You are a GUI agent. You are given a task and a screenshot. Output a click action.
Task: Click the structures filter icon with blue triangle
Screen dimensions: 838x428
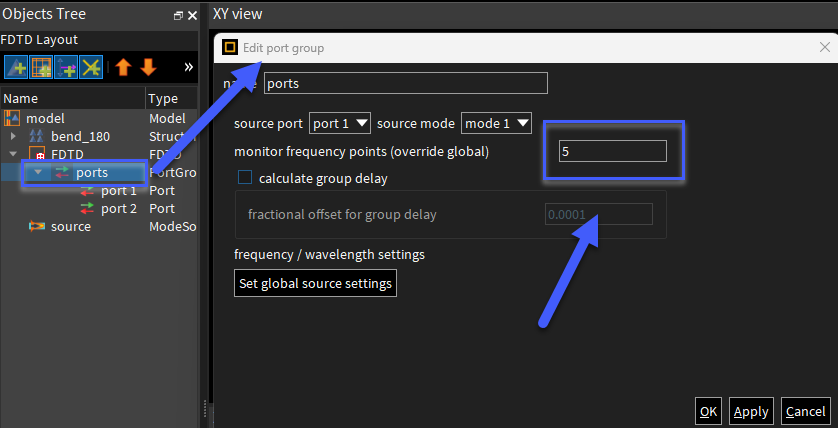pyautogui.click(x=15, y=67)
